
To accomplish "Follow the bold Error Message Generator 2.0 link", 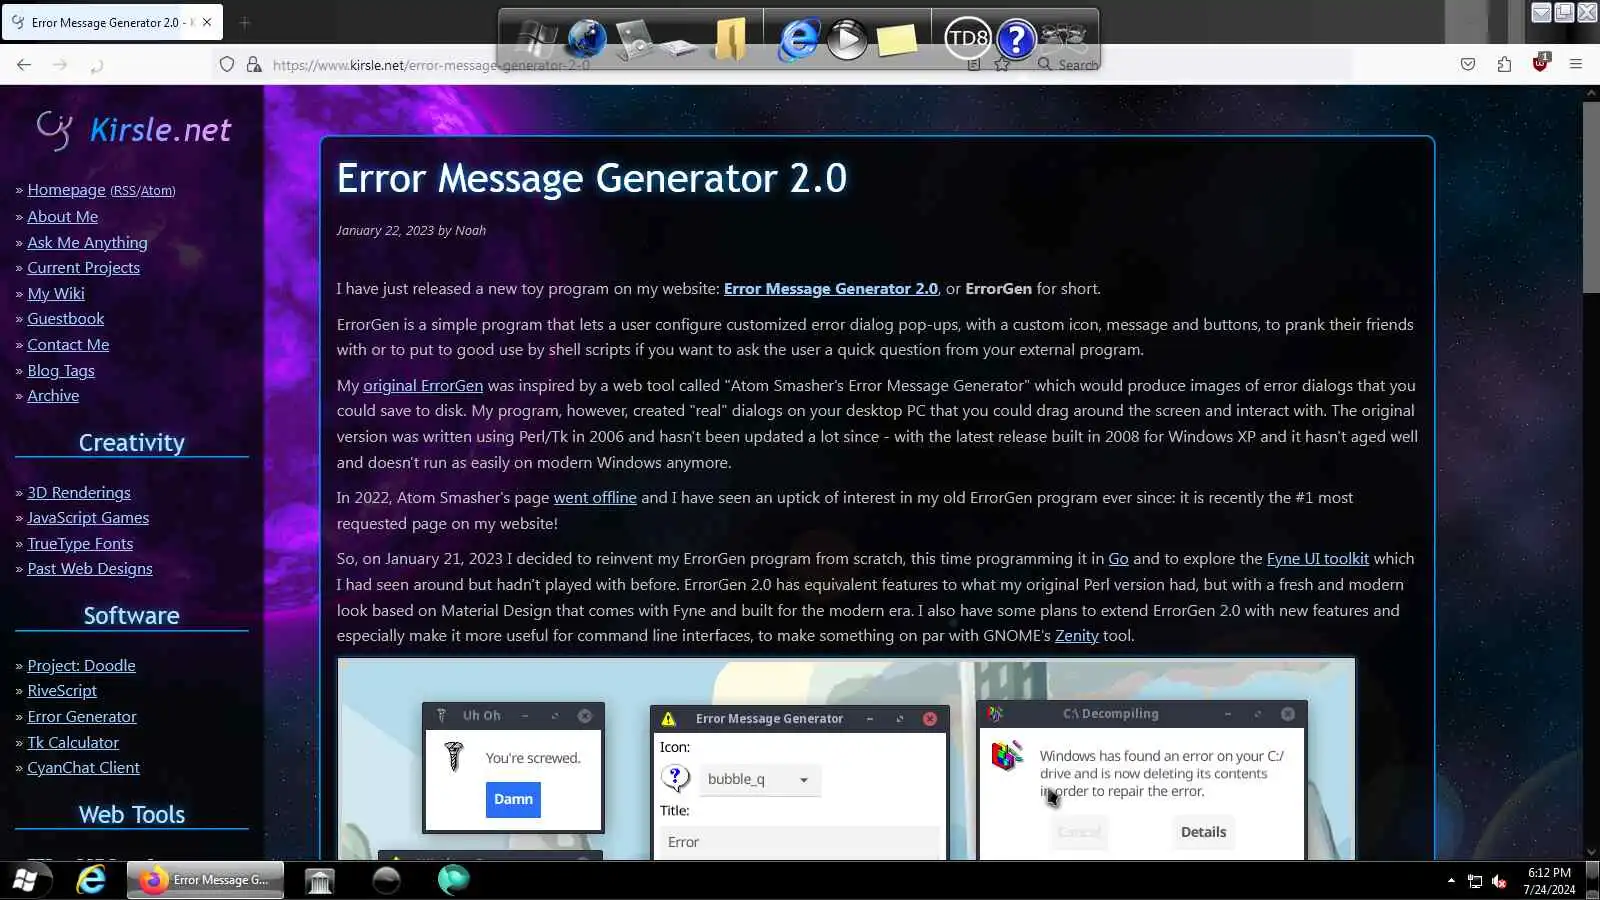I will point(831,289).
